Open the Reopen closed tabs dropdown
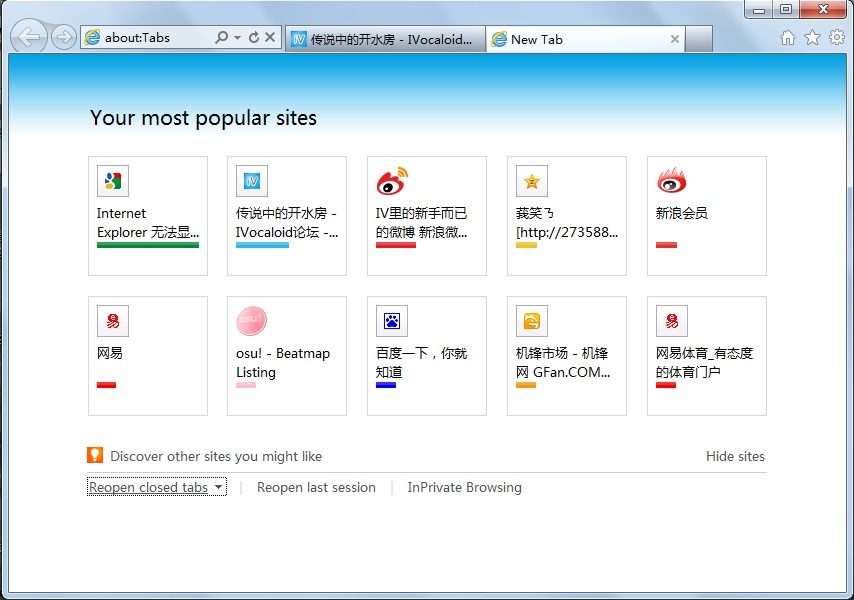The height and width of the screenshot is (600, 854). (x=157, y=487)
